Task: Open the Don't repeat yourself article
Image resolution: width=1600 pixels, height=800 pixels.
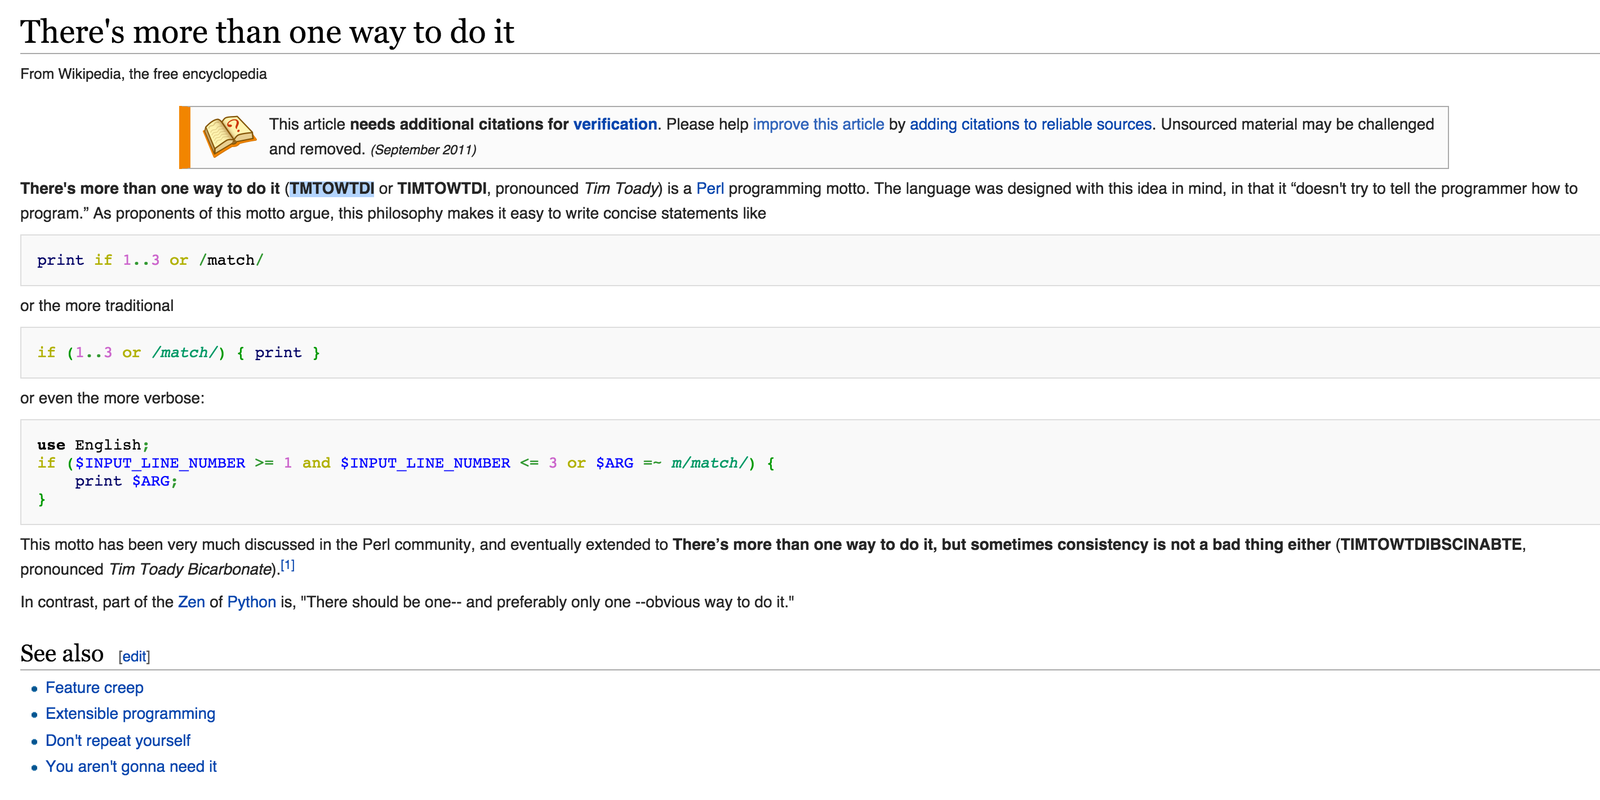Action: coord(118,740)
